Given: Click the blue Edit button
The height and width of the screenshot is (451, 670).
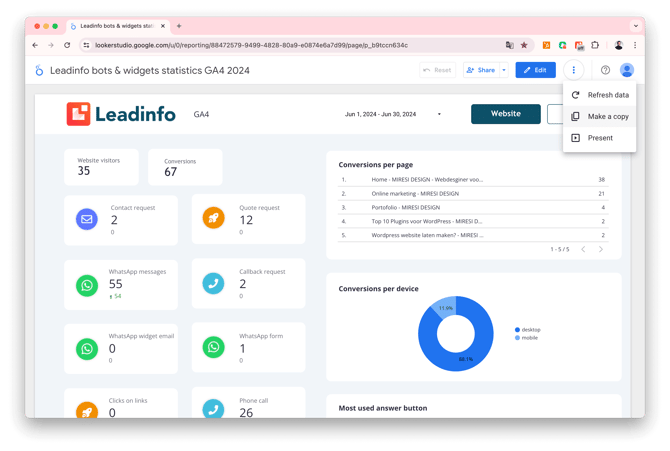Looking at the screenshot, I should coord(535,70).
